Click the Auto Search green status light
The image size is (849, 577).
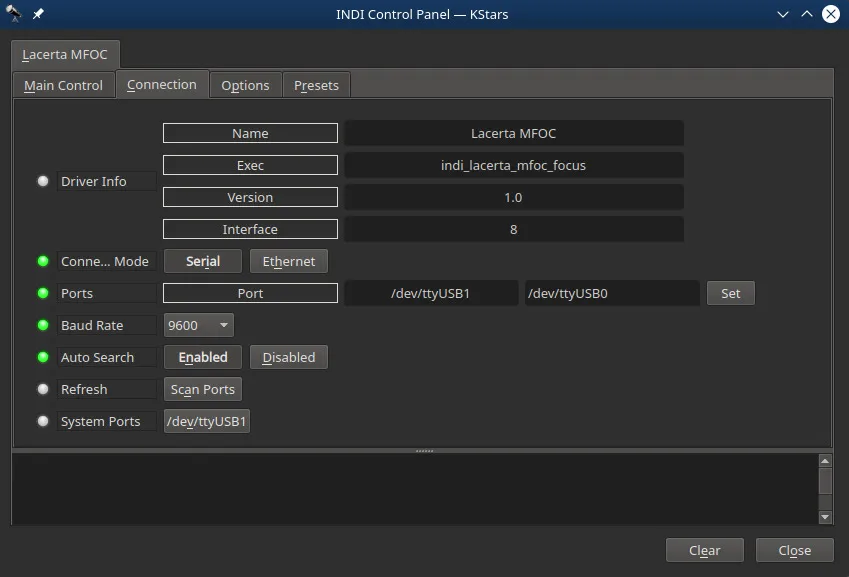43,357
